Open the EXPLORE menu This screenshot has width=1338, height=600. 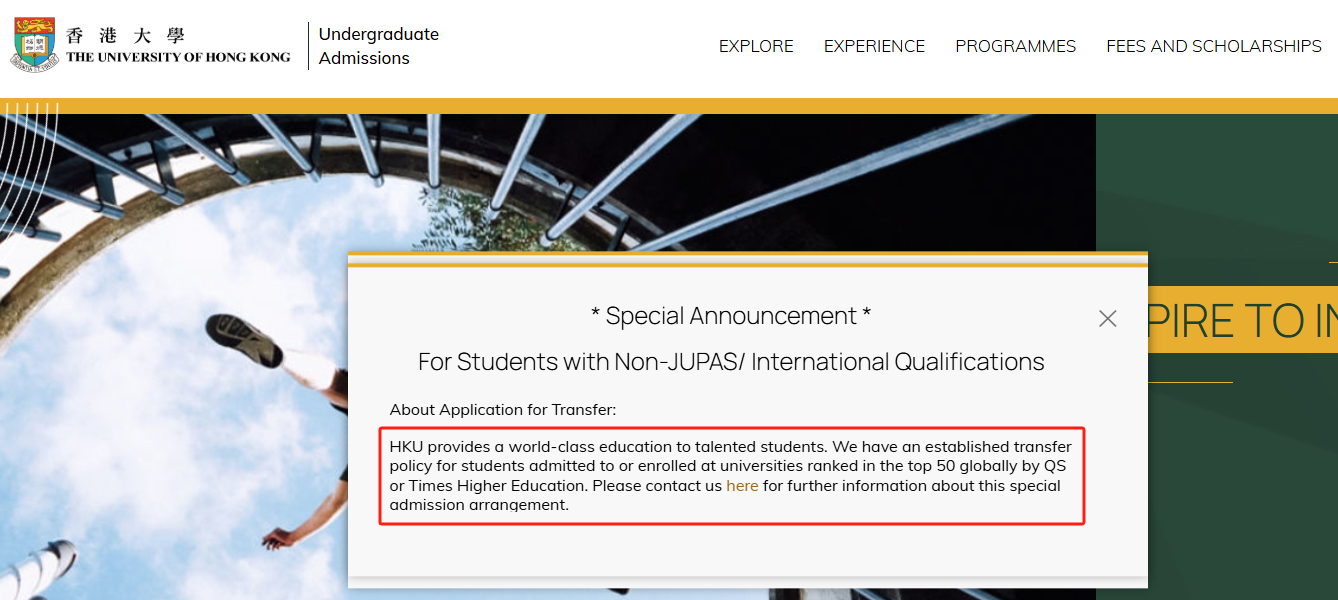[x=756, y=46]
